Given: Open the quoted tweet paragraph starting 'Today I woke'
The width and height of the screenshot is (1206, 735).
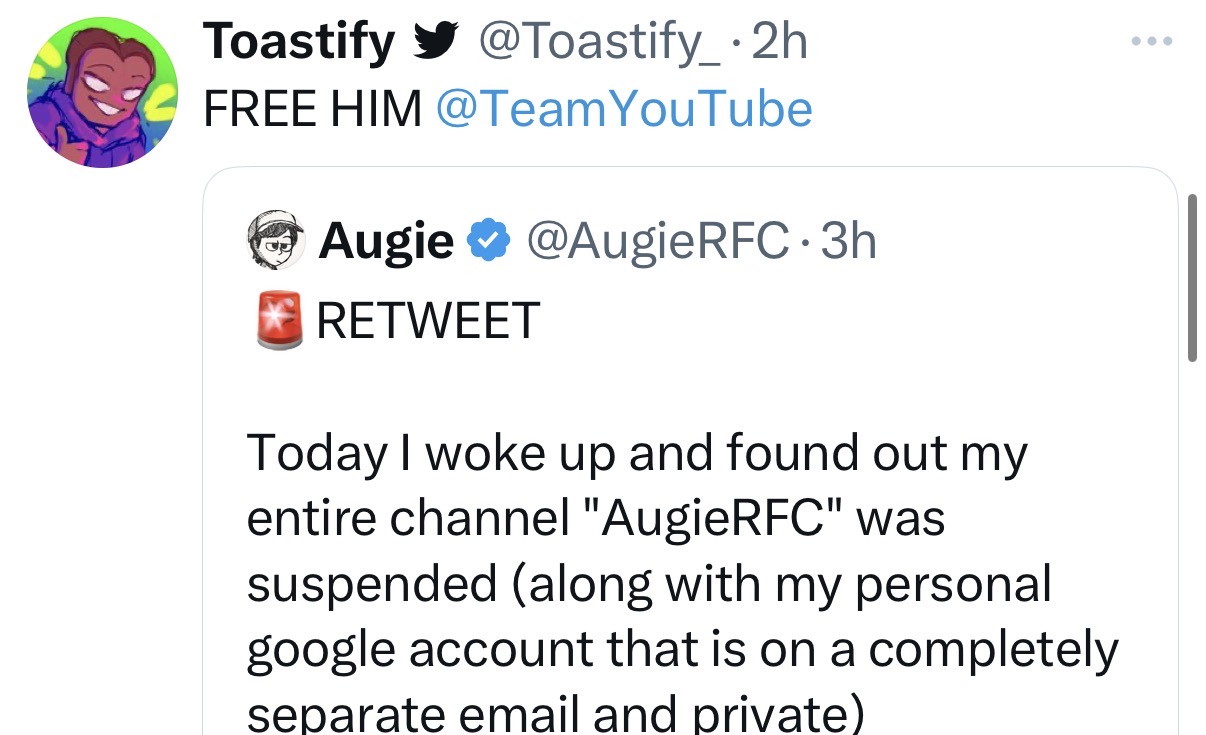Looking at the screenshot, I should click(x=683, y=584).
